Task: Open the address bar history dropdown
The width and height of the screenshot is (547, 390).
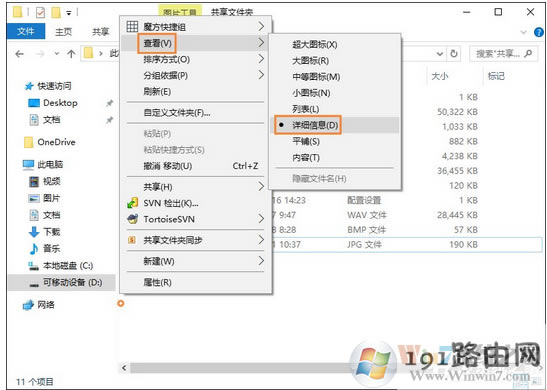Action: pyautogui.click(x=440, y=54)
